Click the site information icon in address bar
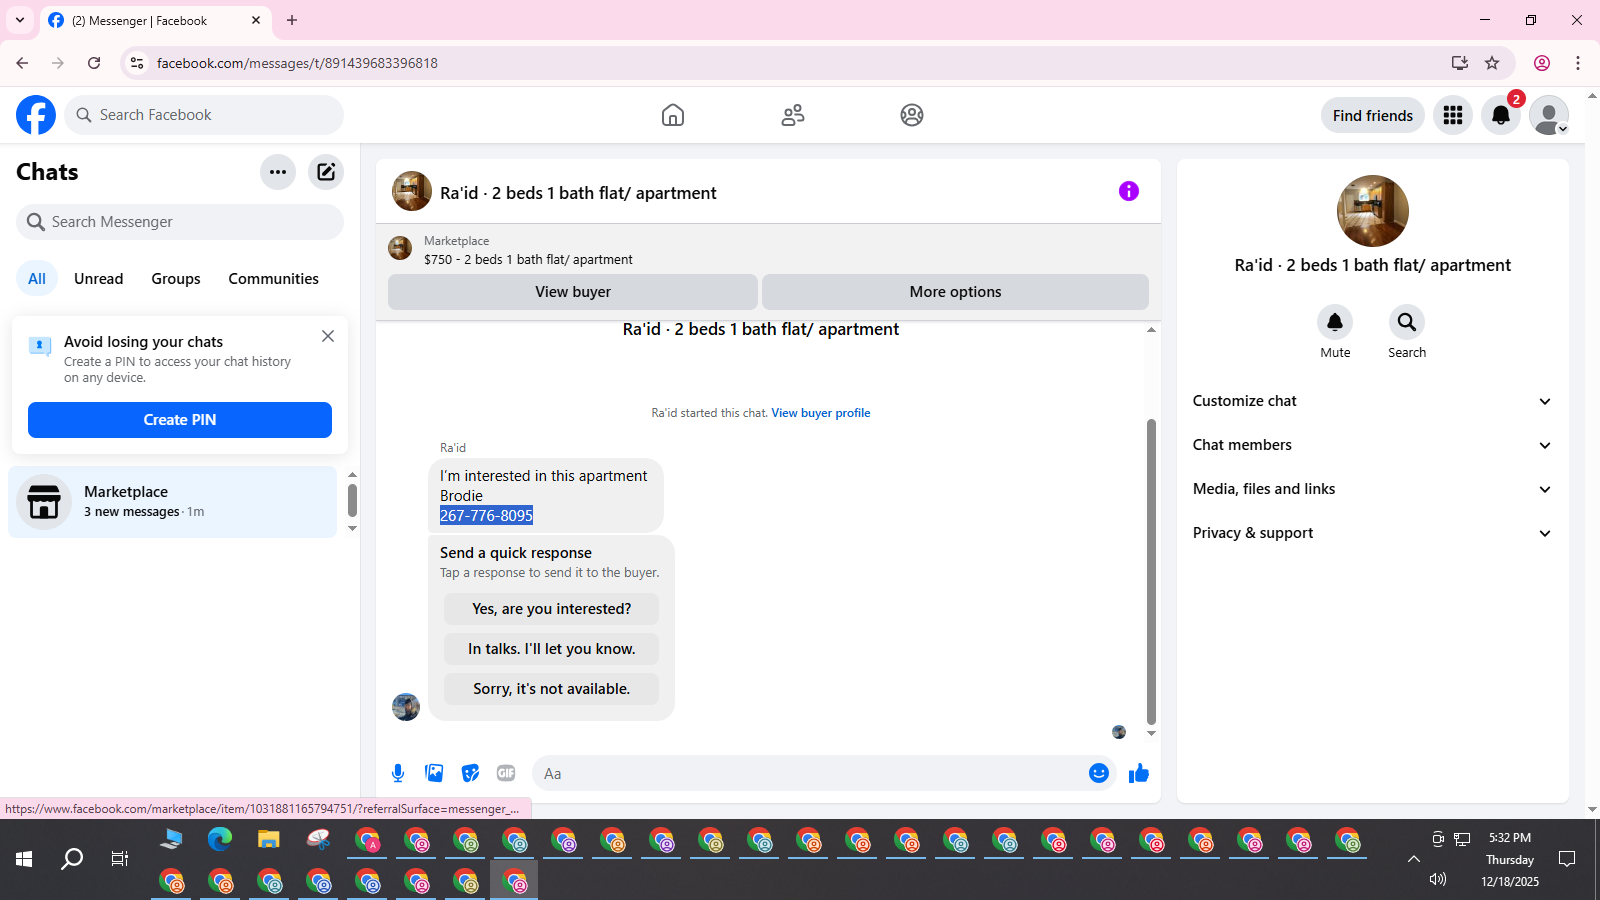The width and height of the screenshot is (1600, 900). pyautogui.click(x=137, y=63)
